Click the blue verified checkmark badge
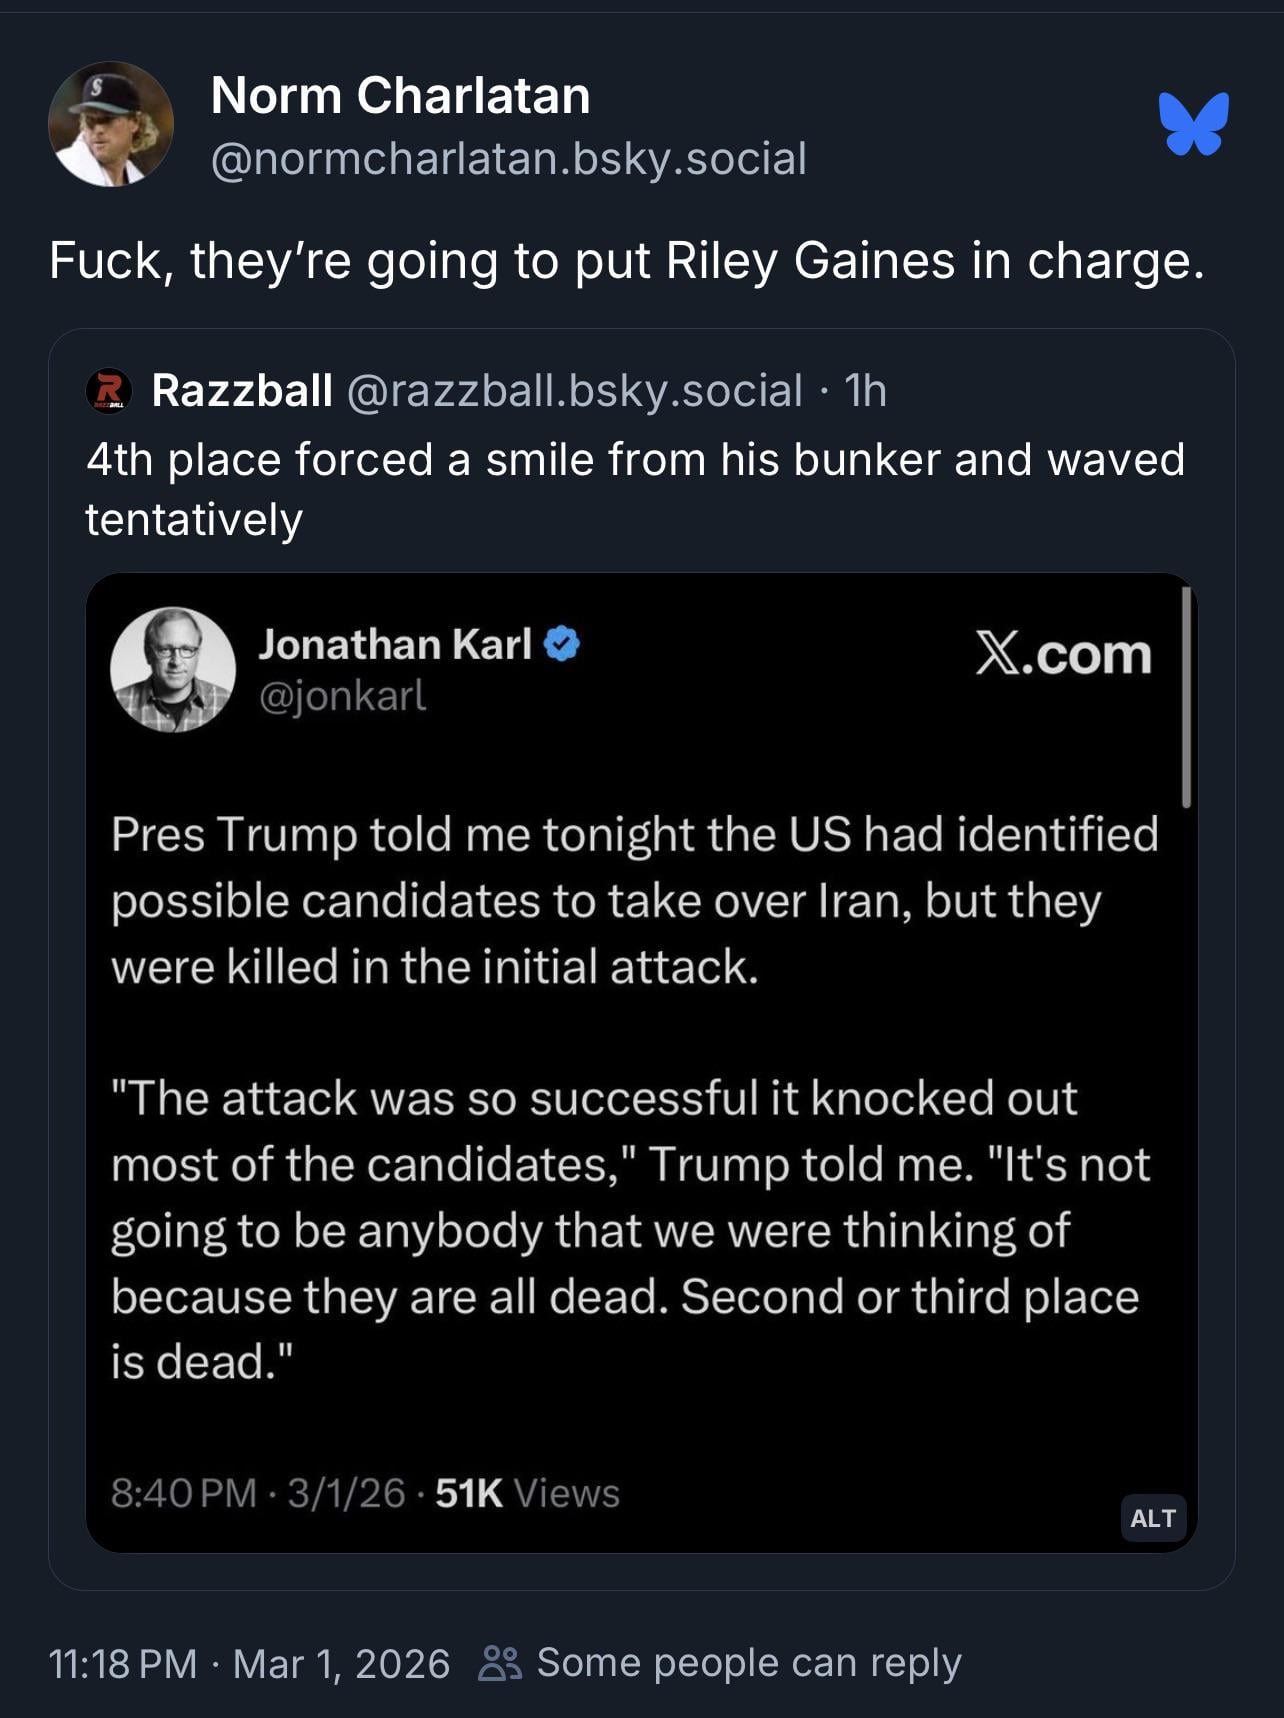The width and height of the screenshot is (1284, 1718). click(562, 644)
